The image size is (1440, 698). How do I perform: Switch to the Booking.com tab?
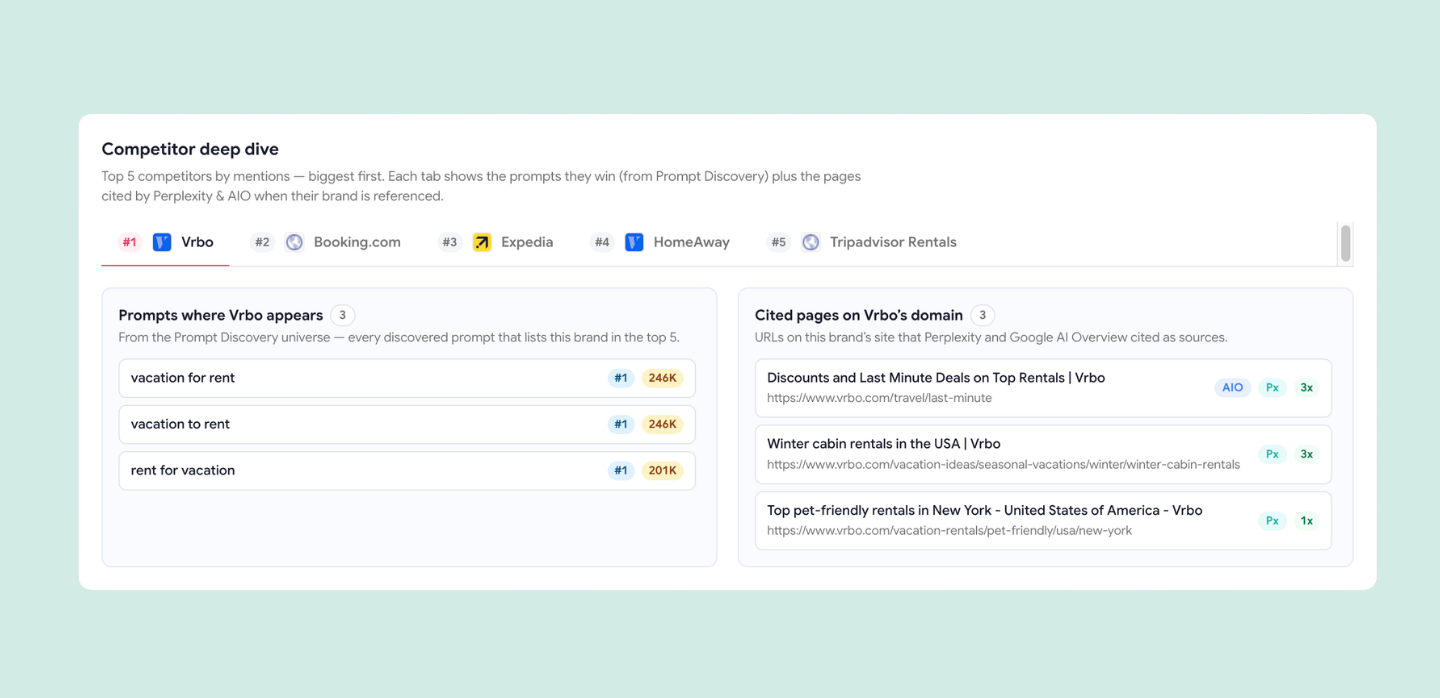[325, 242]
